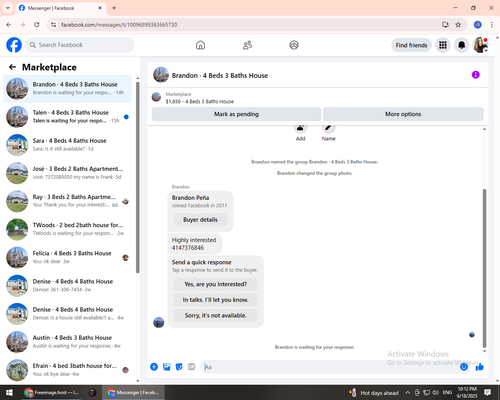This screenshot has width=500, height=400.
Task: Send a thumbs up like
Action: pos(480,367)
